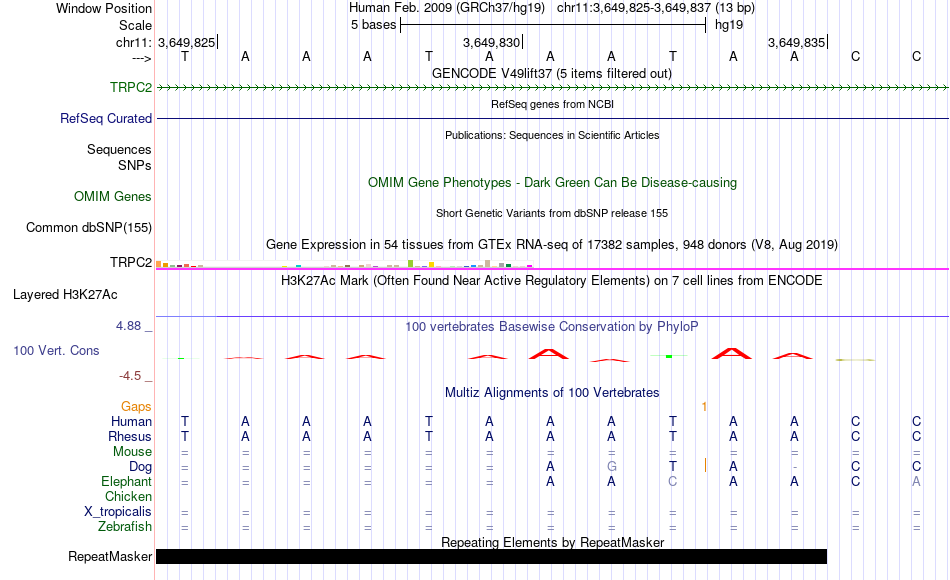Click the Dog species label
The height and width of the screenshot is (580, 950).
[140, 467]
